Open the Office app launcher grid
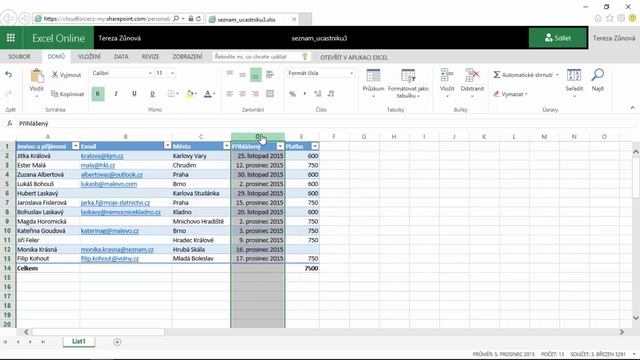The width and height of the screenshot is (640, 360). 11,38
